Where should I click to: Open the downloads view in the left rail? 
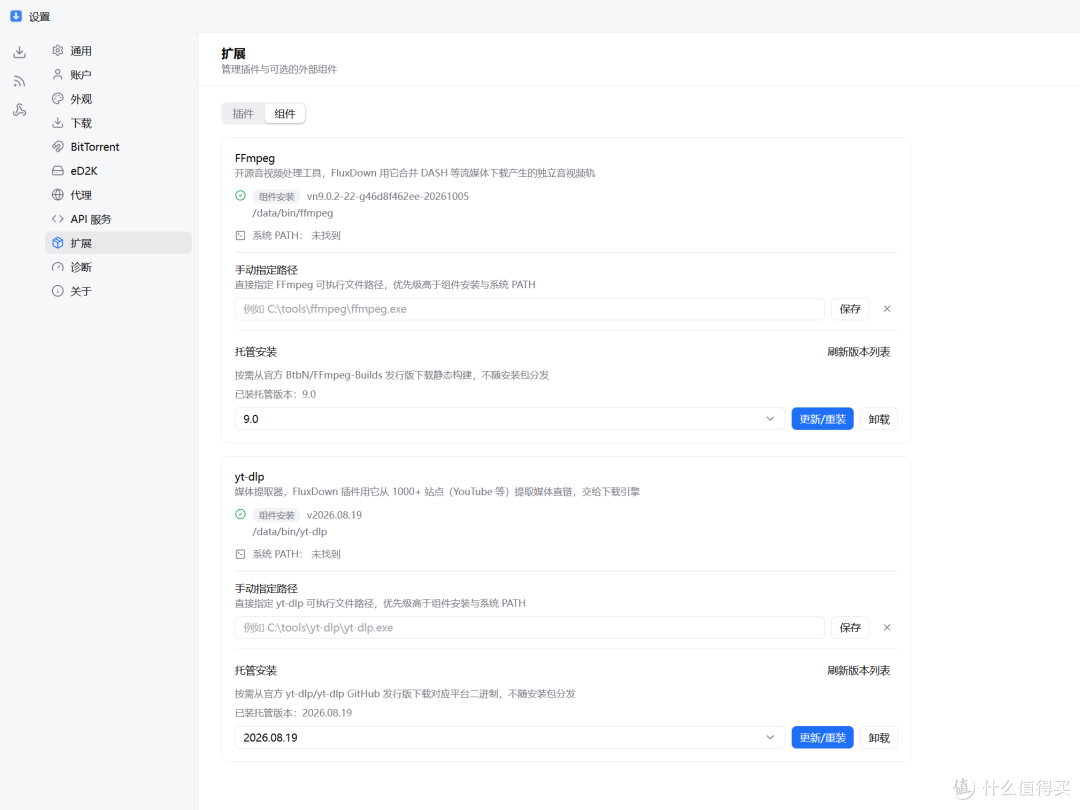pyautogui.click(x=19, y=52)
